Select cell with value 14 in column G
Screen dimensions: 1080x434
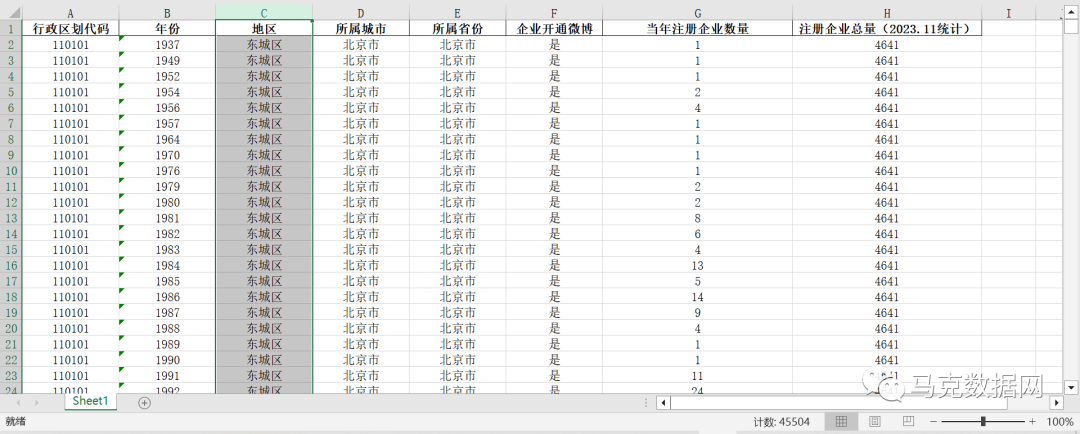click(x=698, y=297)
